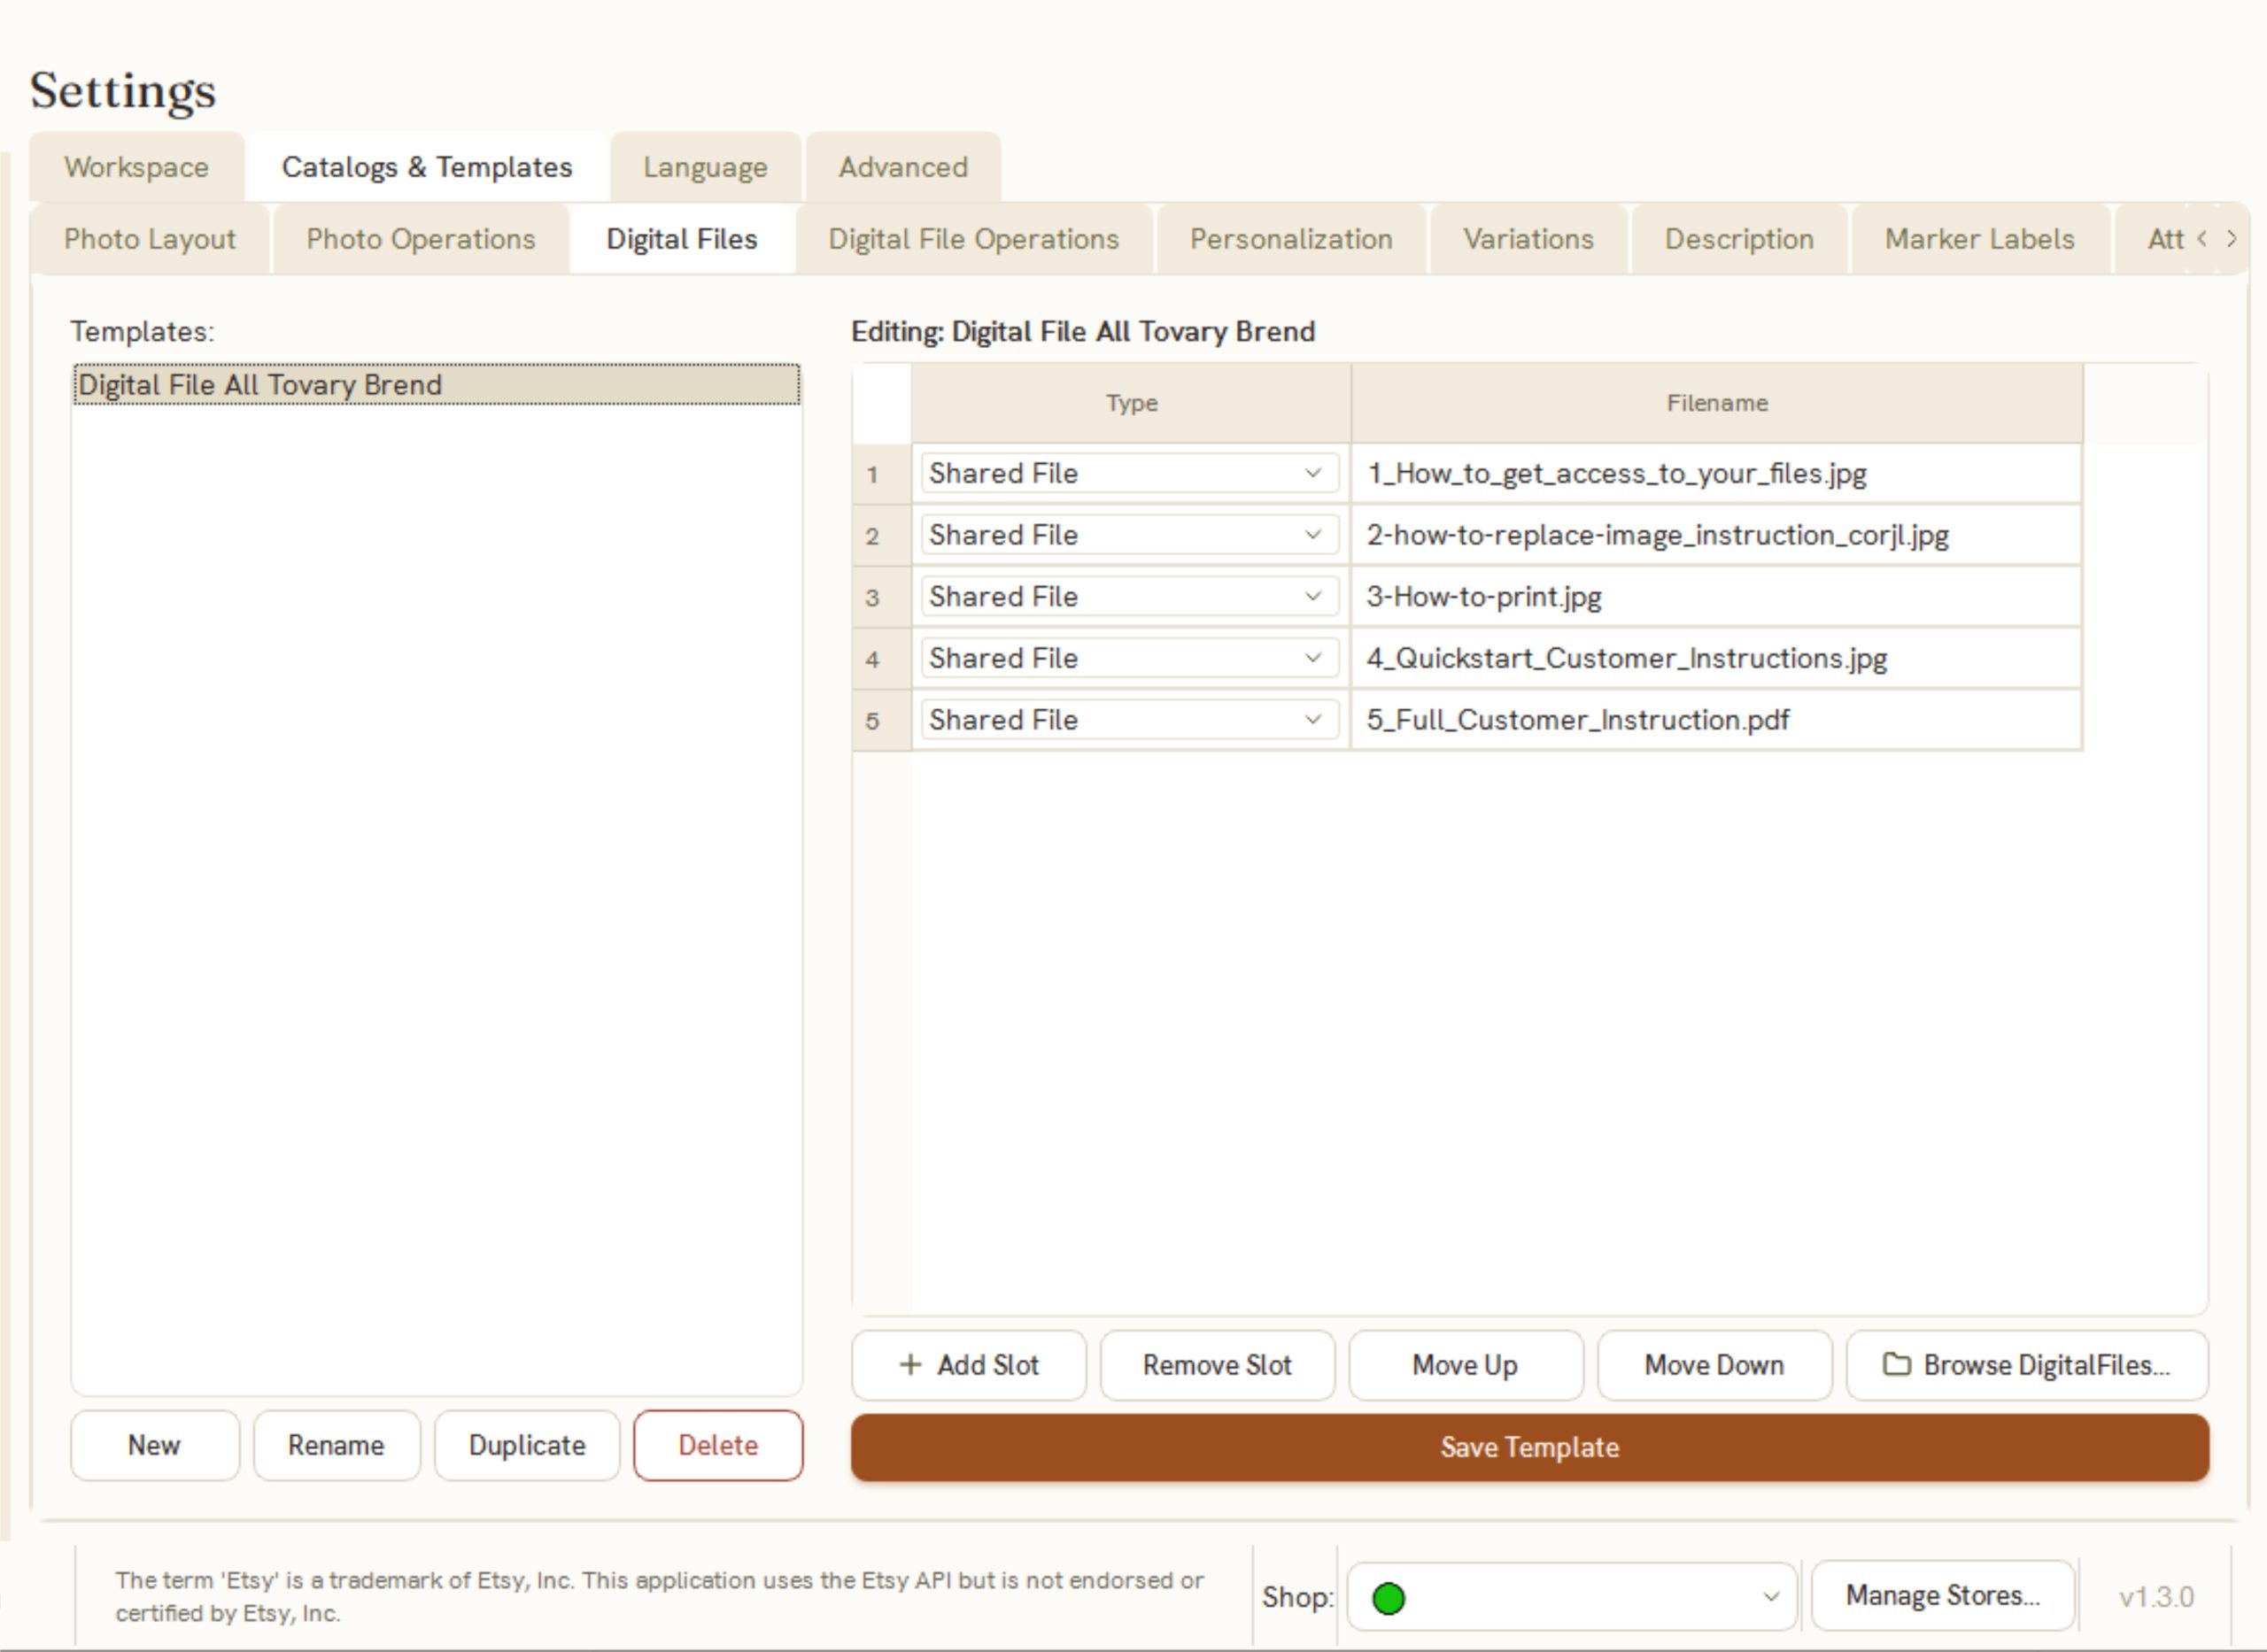Select the Digital Files sub-tab
The image size is (2267, 1652).
point(682,239)
